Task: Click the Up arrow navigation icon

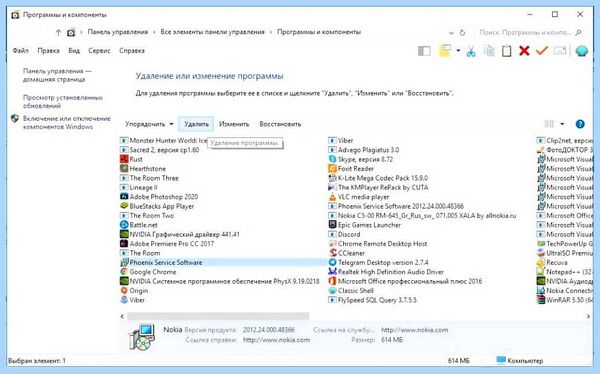Action: [58, 33]
